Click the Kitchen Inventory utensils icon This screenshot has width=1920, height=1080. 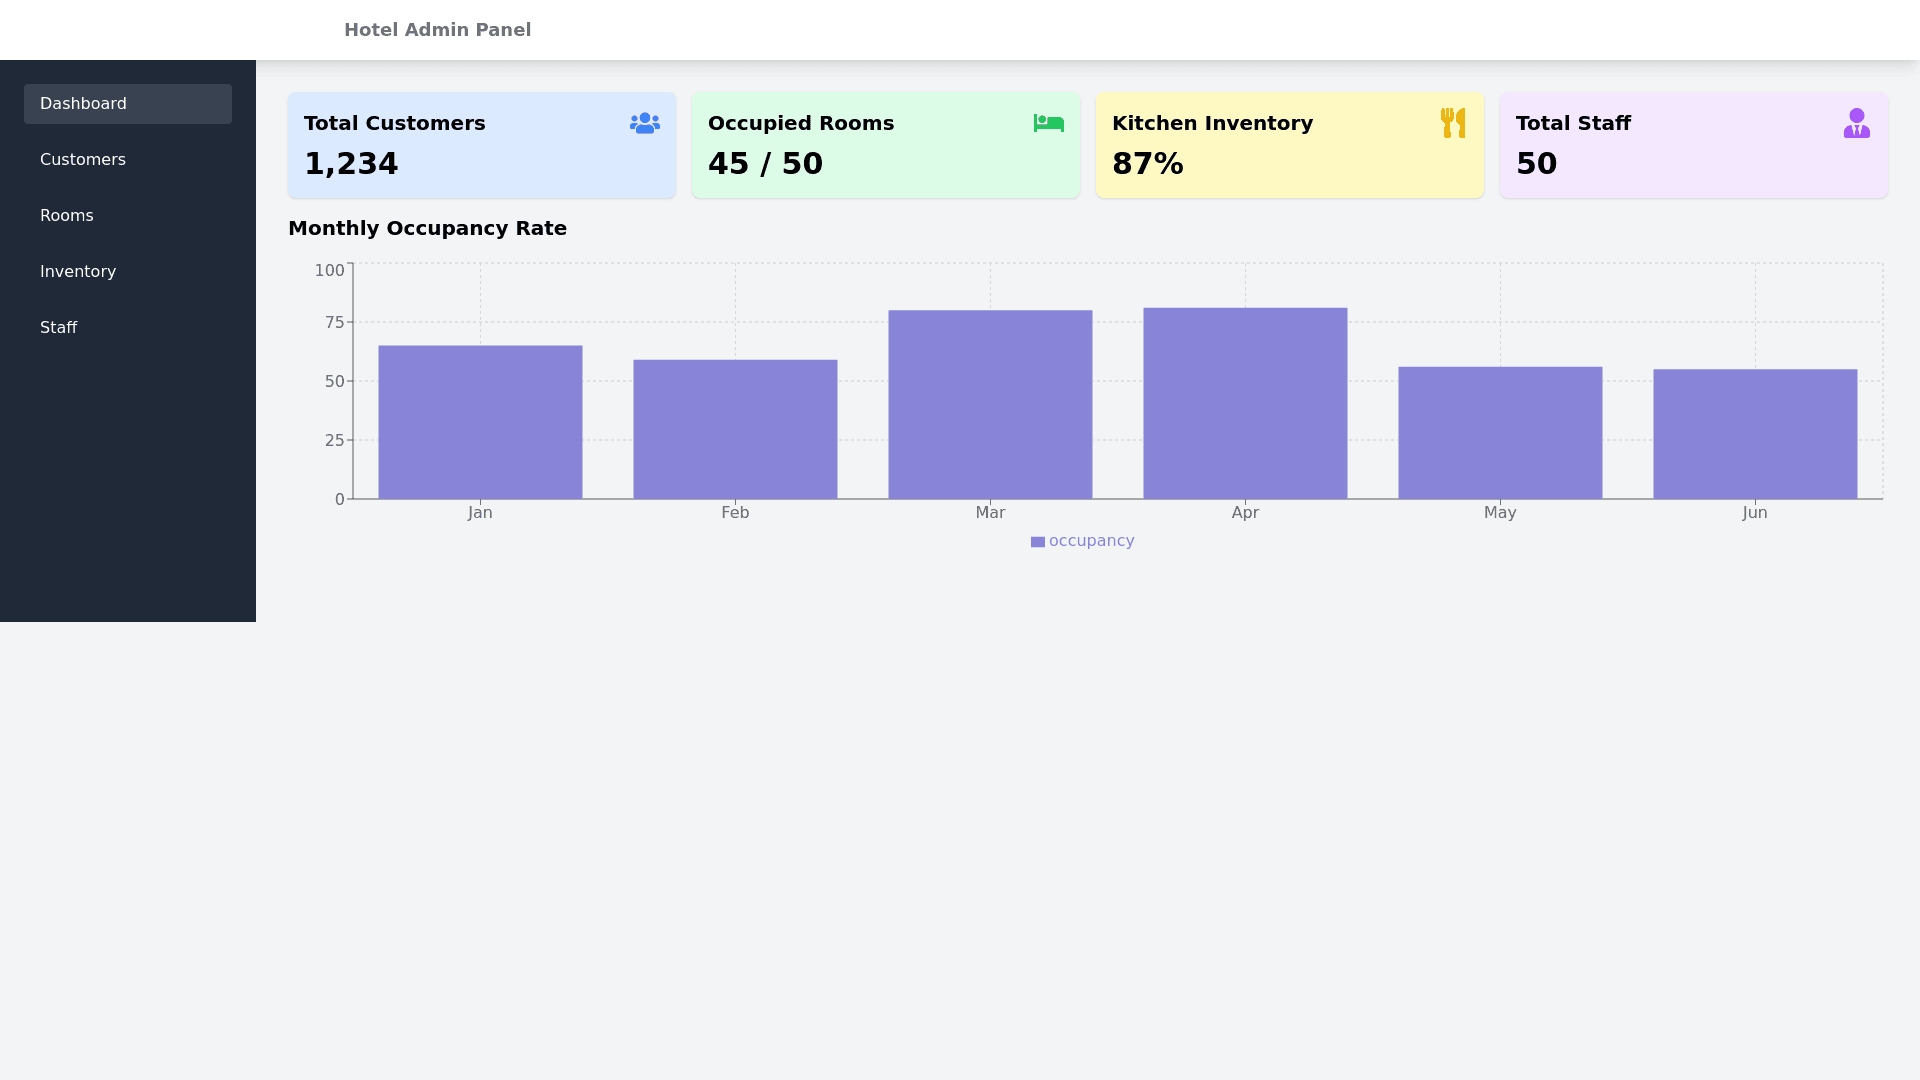click(x=1453, y=123)
